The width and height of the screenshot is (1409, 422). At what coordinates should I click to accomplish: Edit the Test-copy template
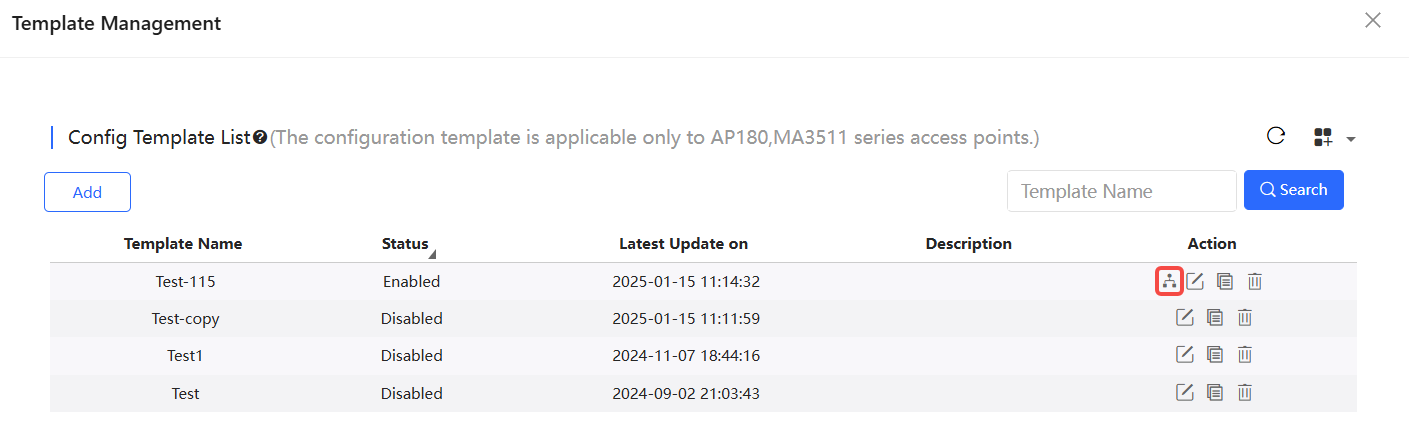(x=1185, y=318)
